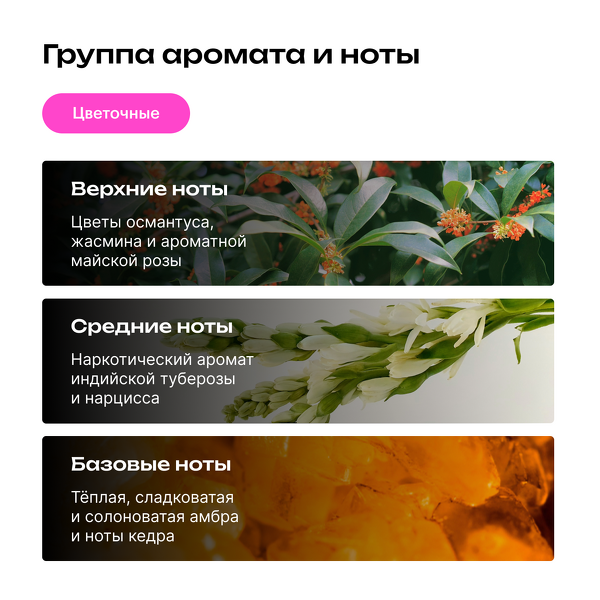
Task: Click the pink Цветочные tag button
Action: coord(116,113)
